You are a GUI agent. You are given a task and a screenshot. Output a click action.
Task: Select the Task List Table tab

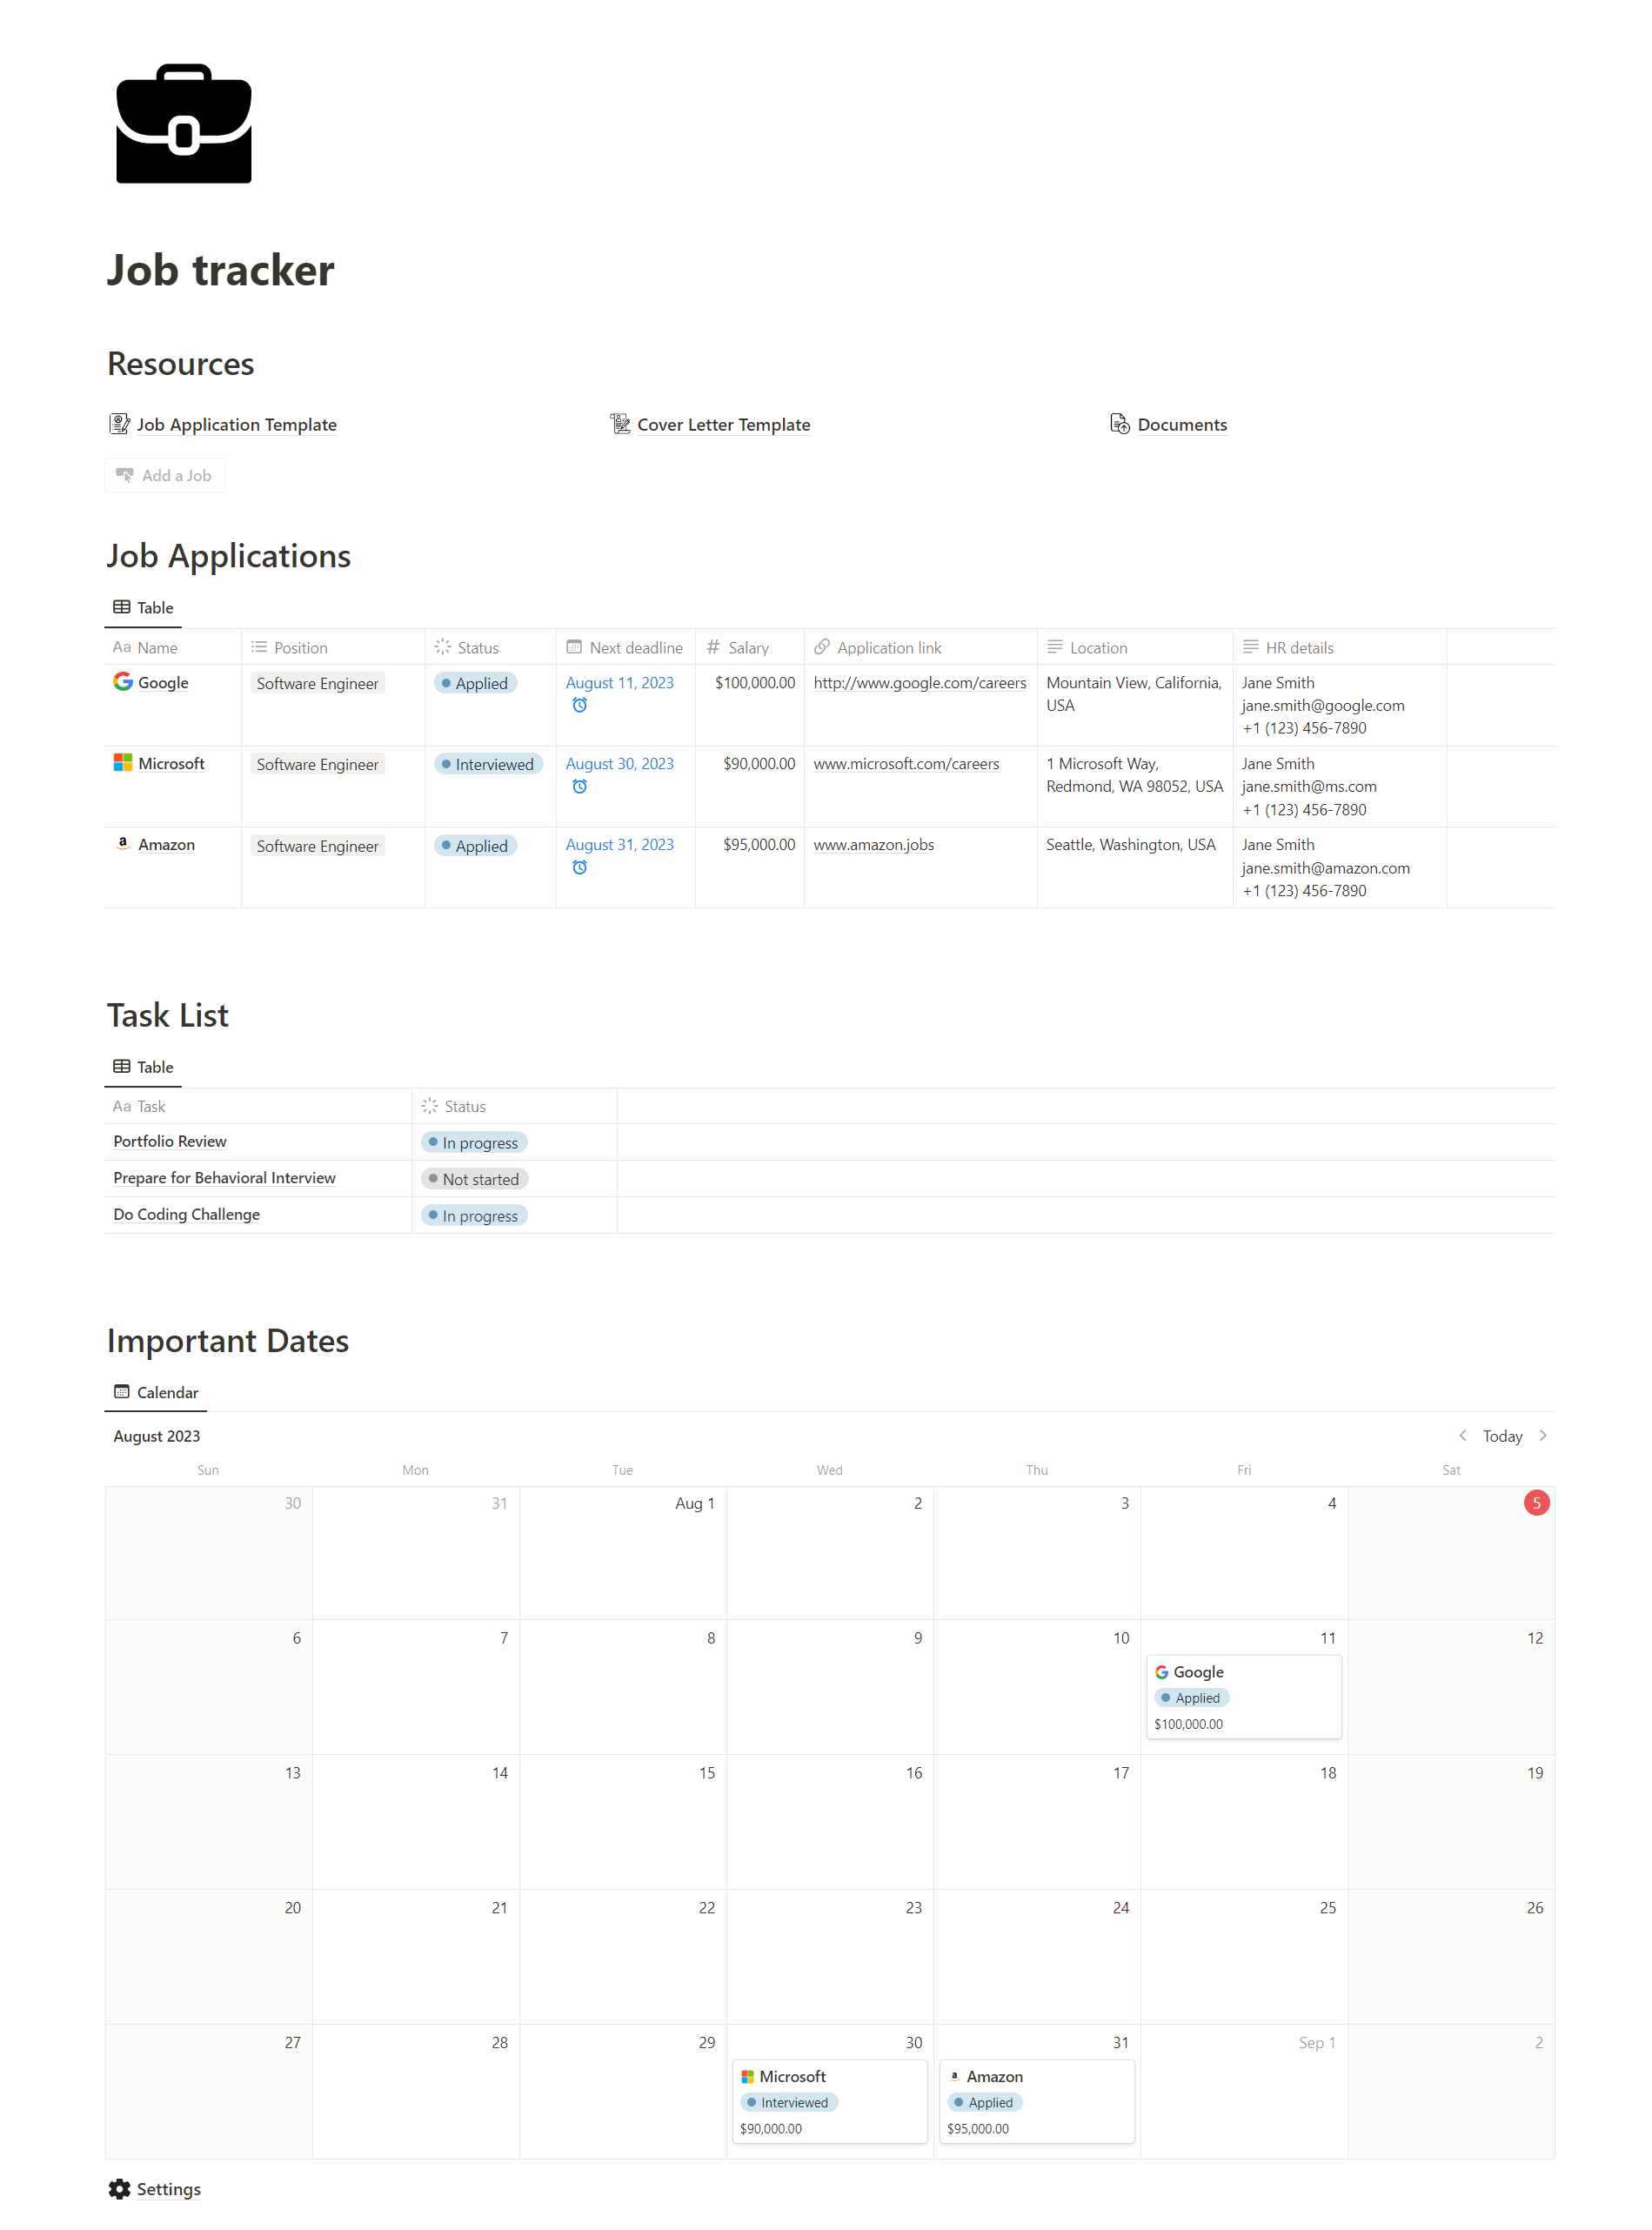tap(143, 1066)
